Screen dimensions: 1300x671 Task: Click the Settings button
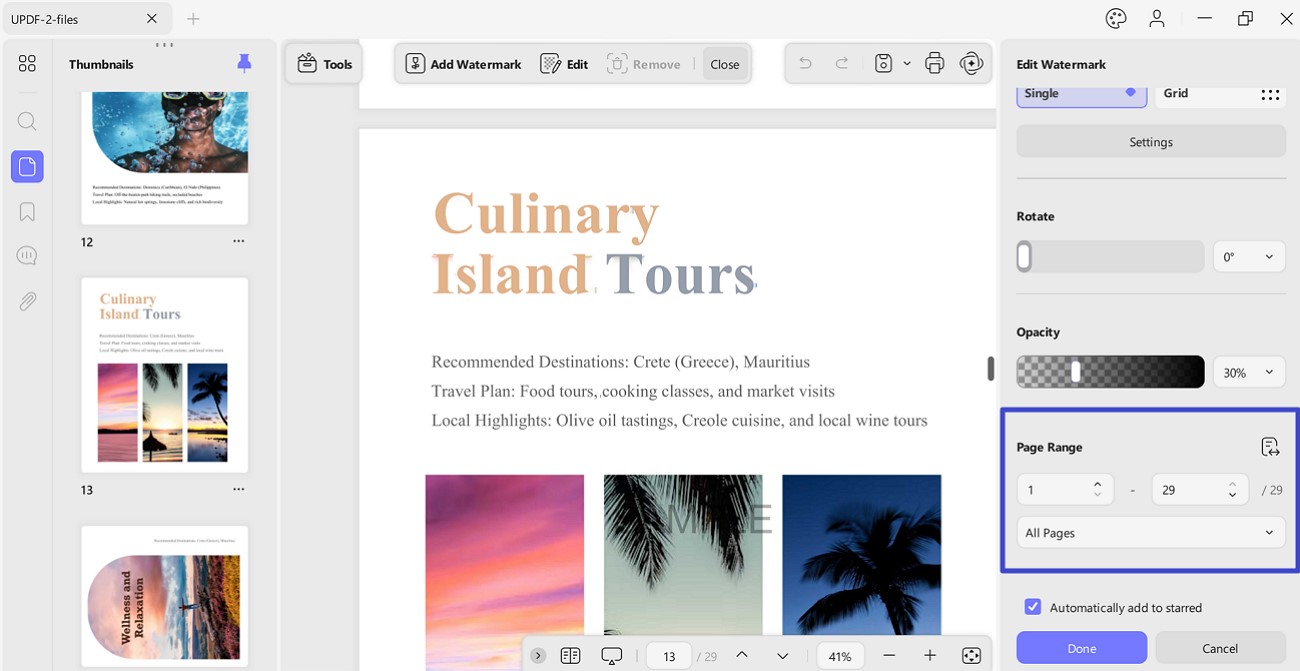pos(1151,142)
